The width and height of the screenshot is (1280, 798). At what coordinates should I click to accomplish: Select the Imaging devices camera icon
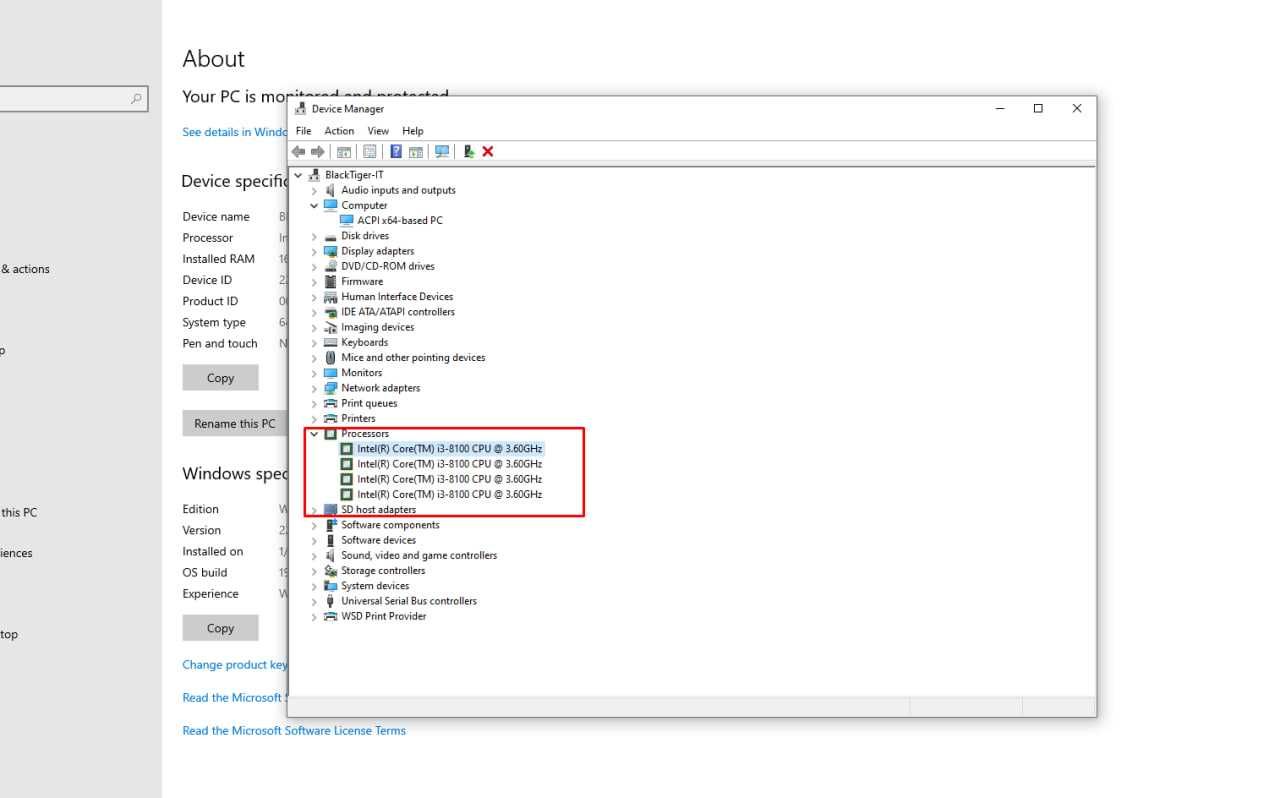tap(331, 327)
